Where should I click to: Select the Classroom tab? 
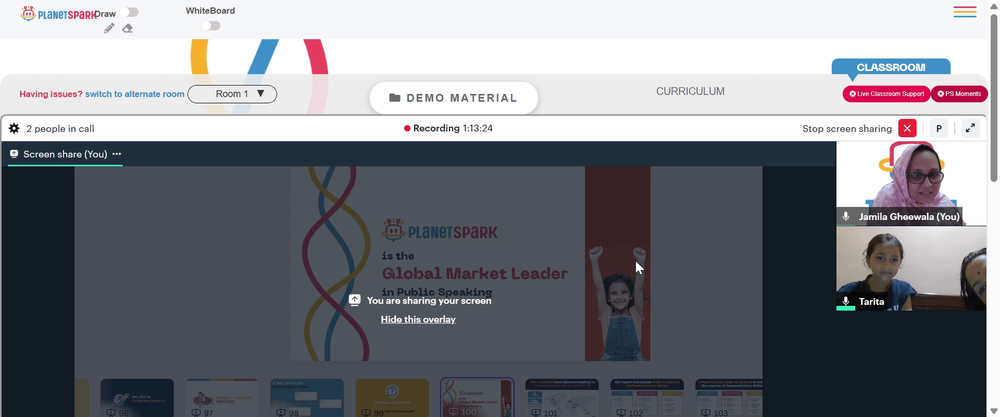[x=891, y=67]
